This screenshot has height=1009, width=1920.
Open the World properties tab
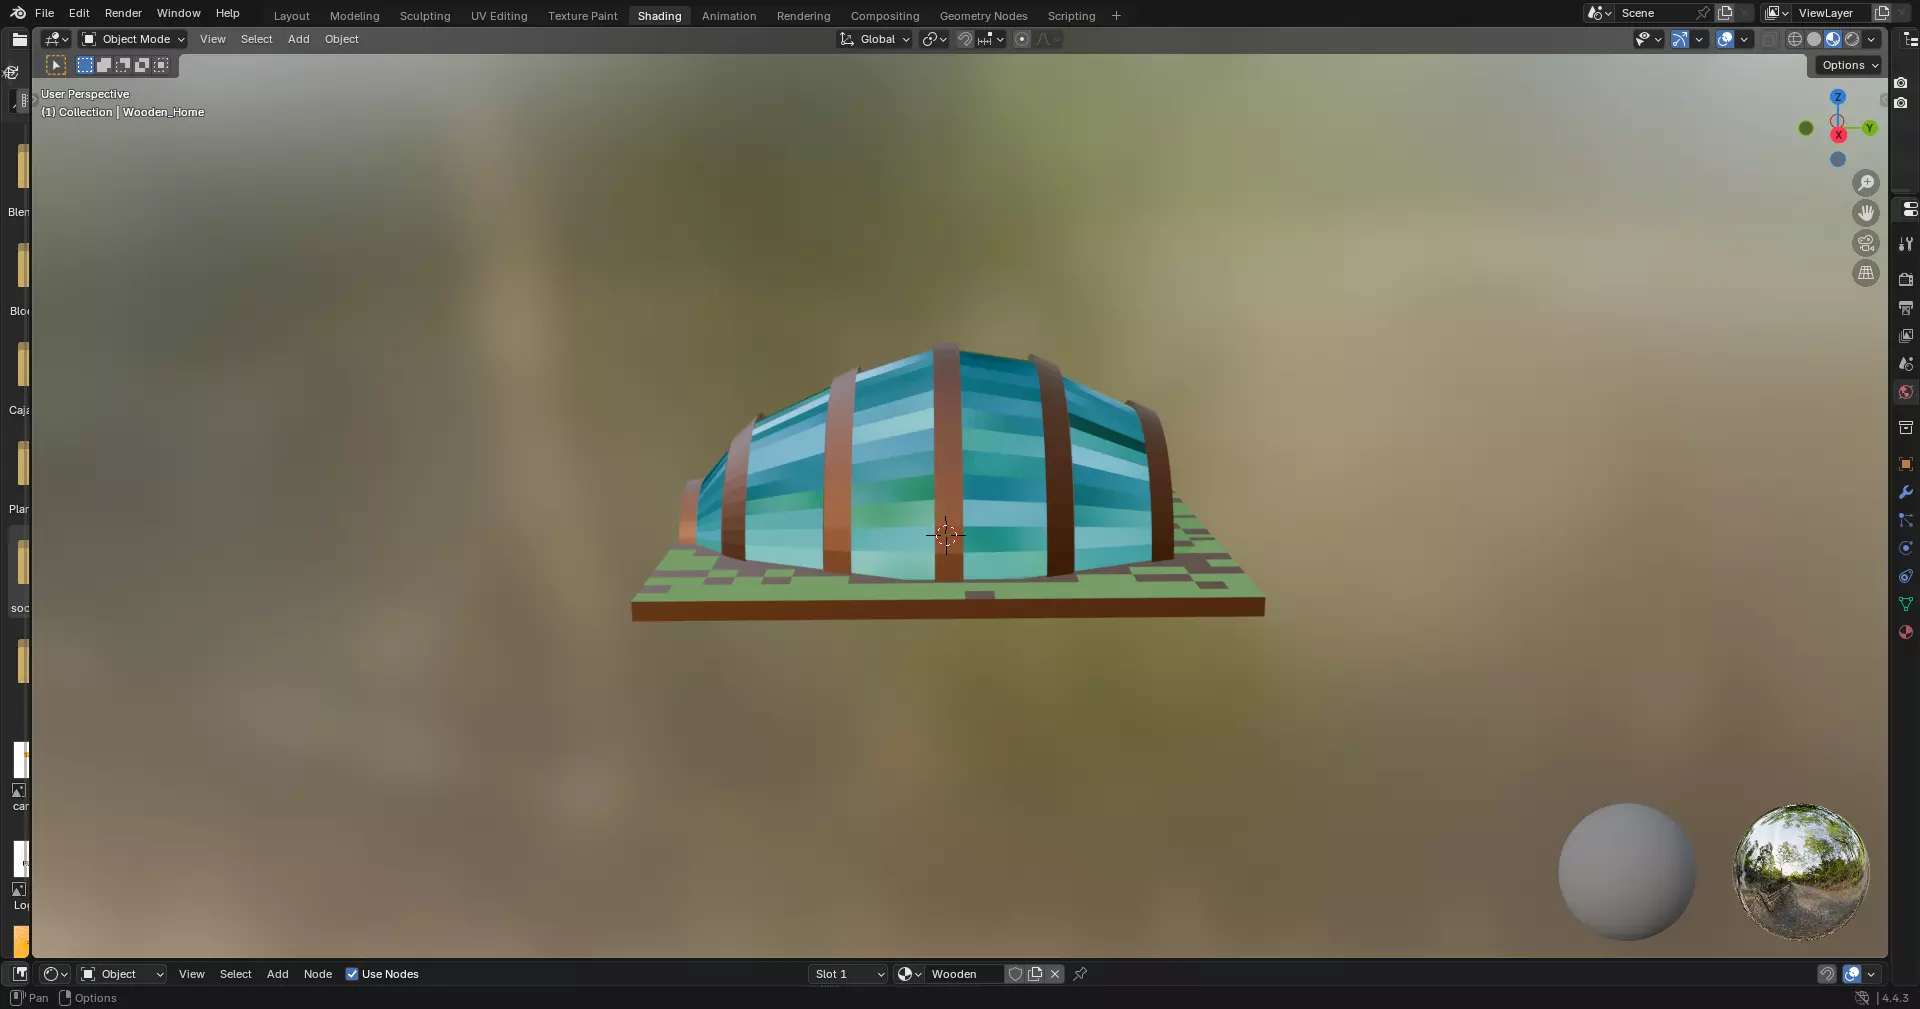[x=1906, y=392]
